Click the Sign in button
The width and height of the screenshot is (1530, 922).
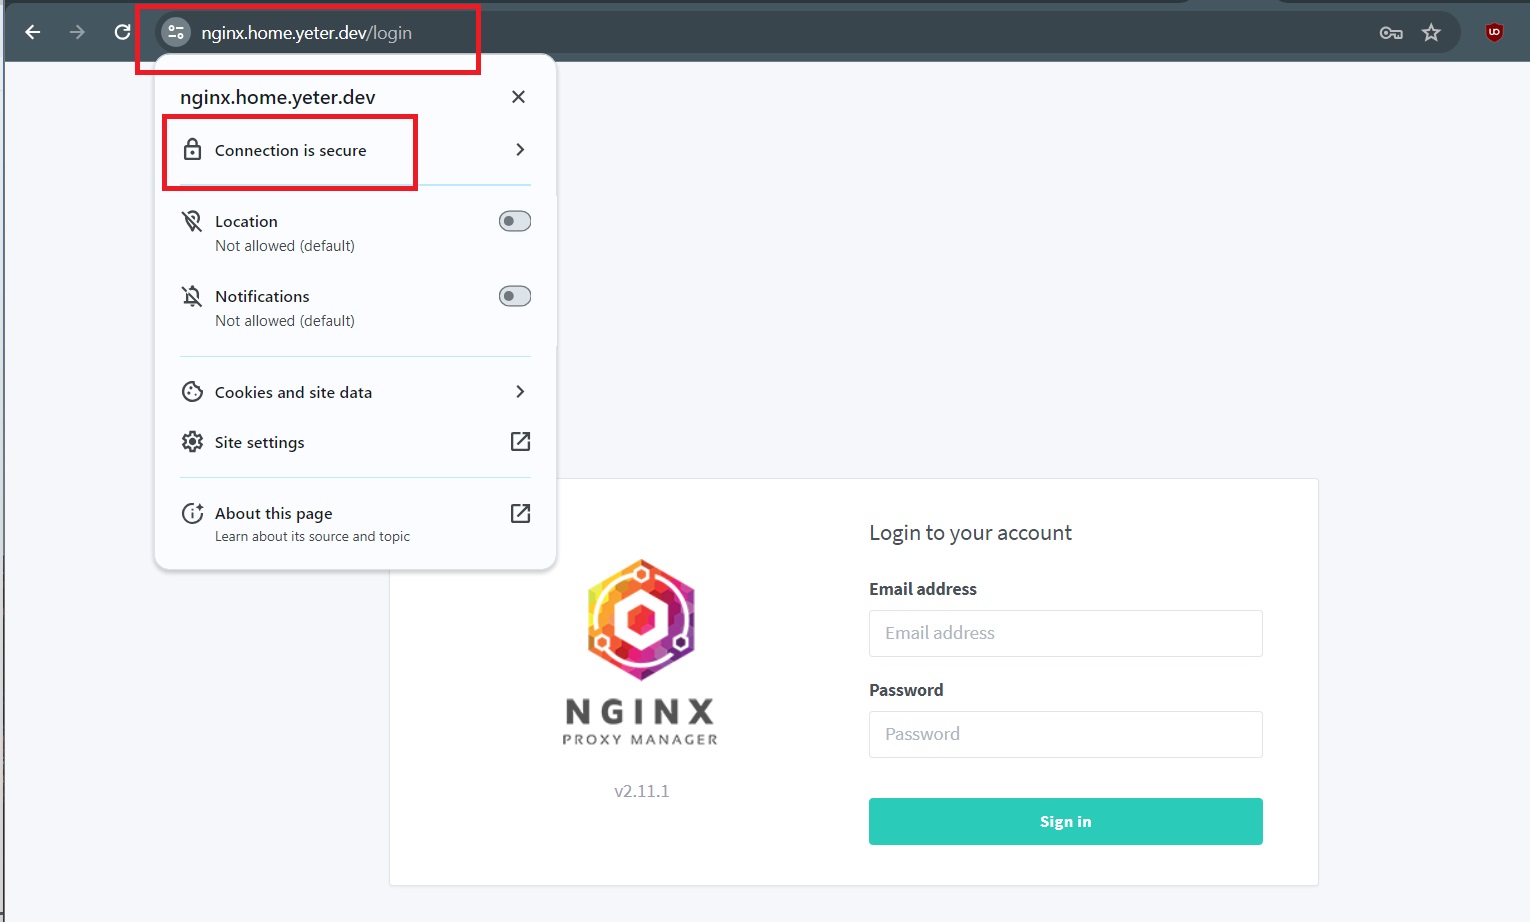pos(1065,821)
